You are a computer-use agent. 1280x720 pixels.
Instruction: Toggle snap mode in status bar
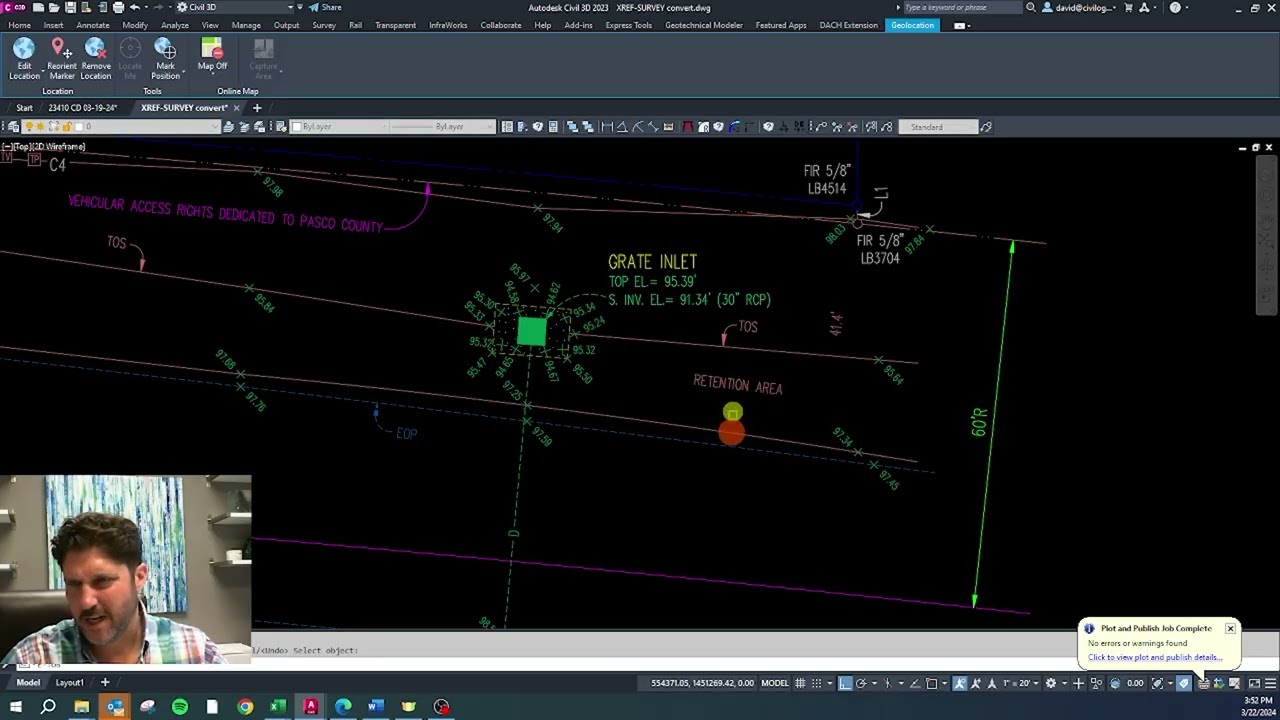[817, 683]
